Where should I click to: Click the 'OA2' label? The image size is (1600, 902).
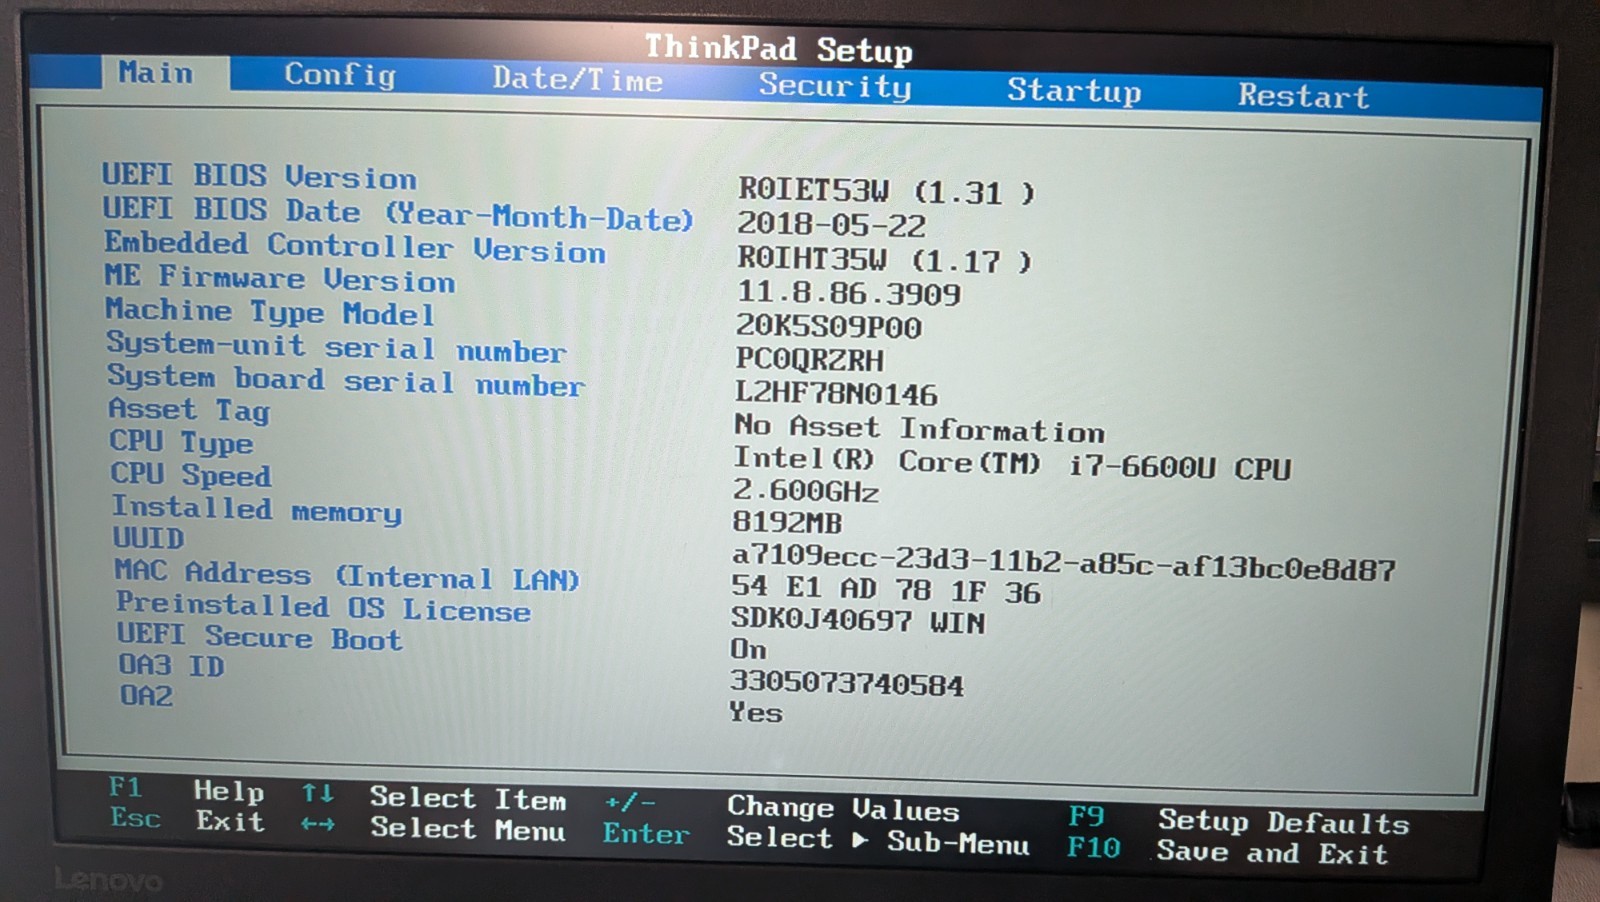[146, 695]
